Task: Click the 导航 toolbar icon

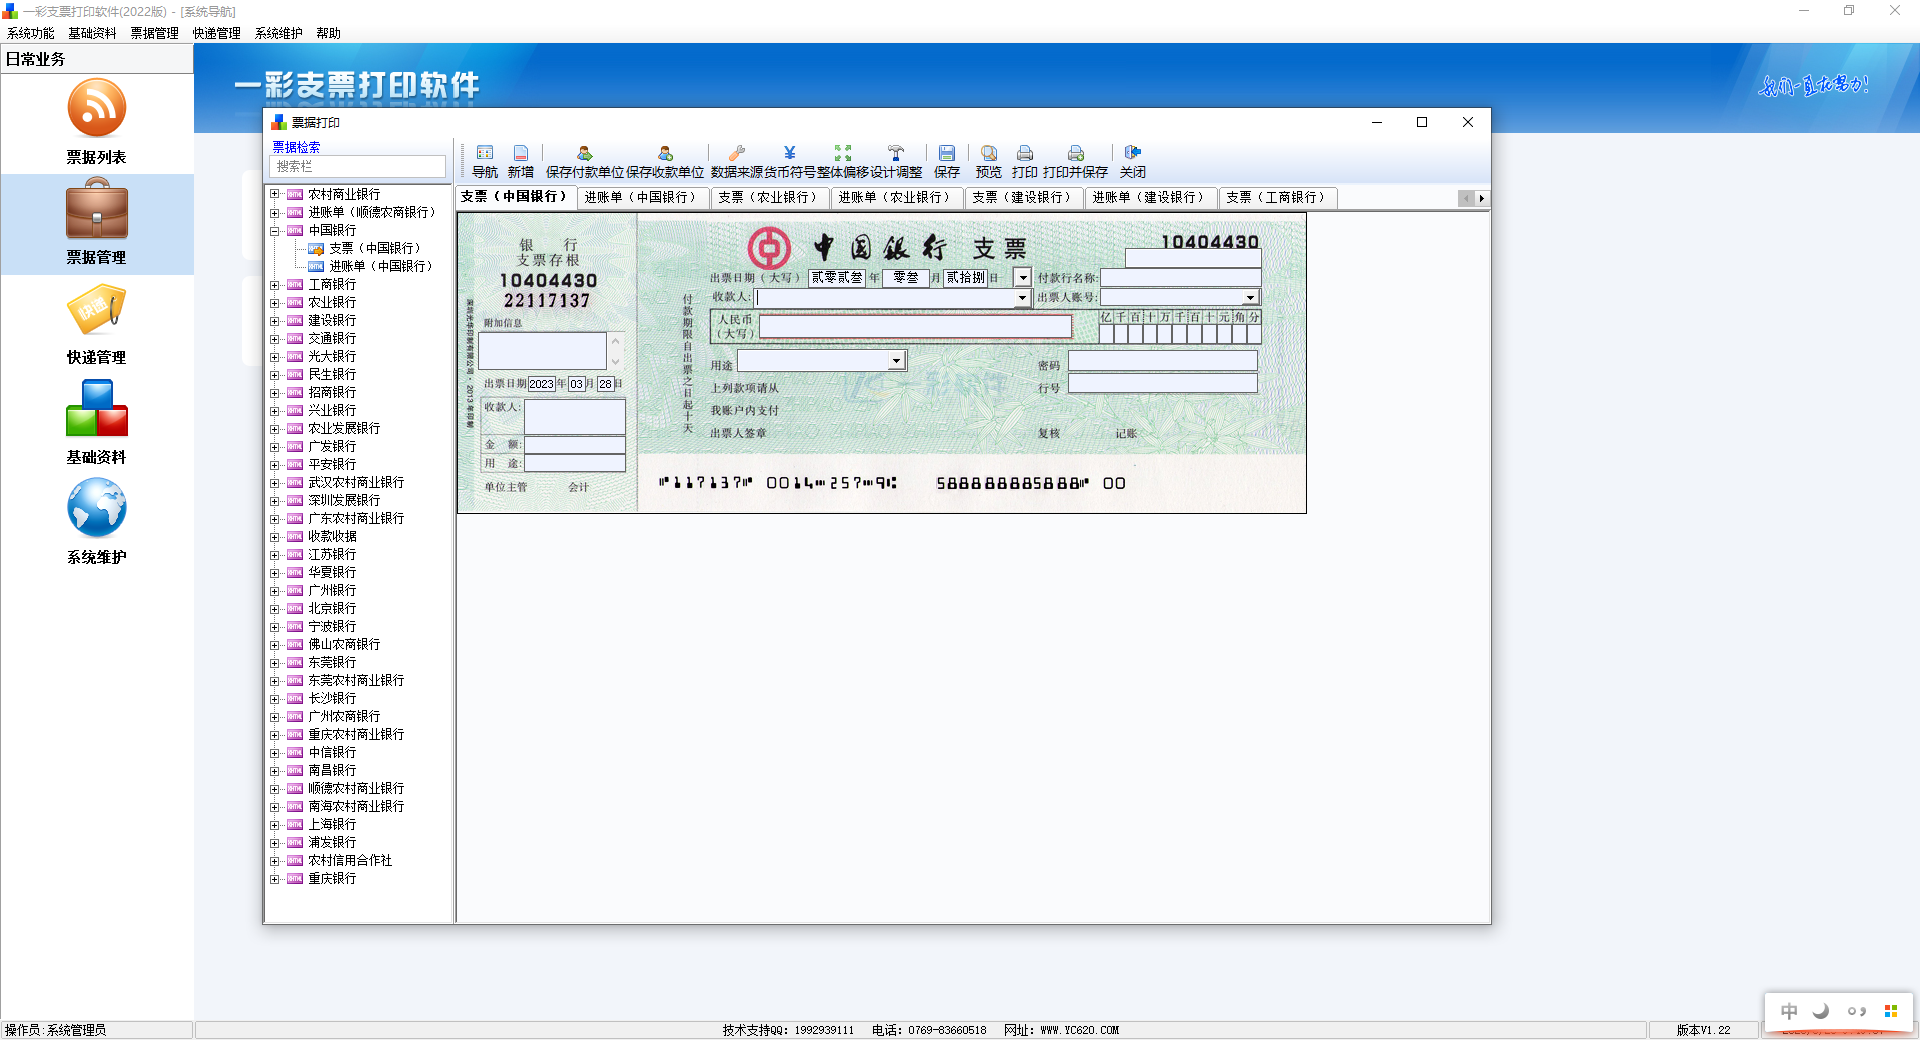Action: tap(485, 153)
